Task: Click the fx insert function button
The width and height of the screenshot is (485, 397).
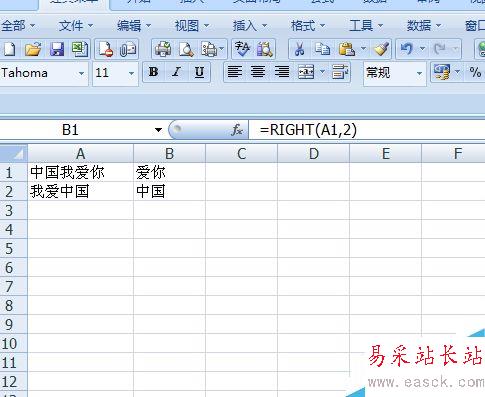Action: [237, 130]
